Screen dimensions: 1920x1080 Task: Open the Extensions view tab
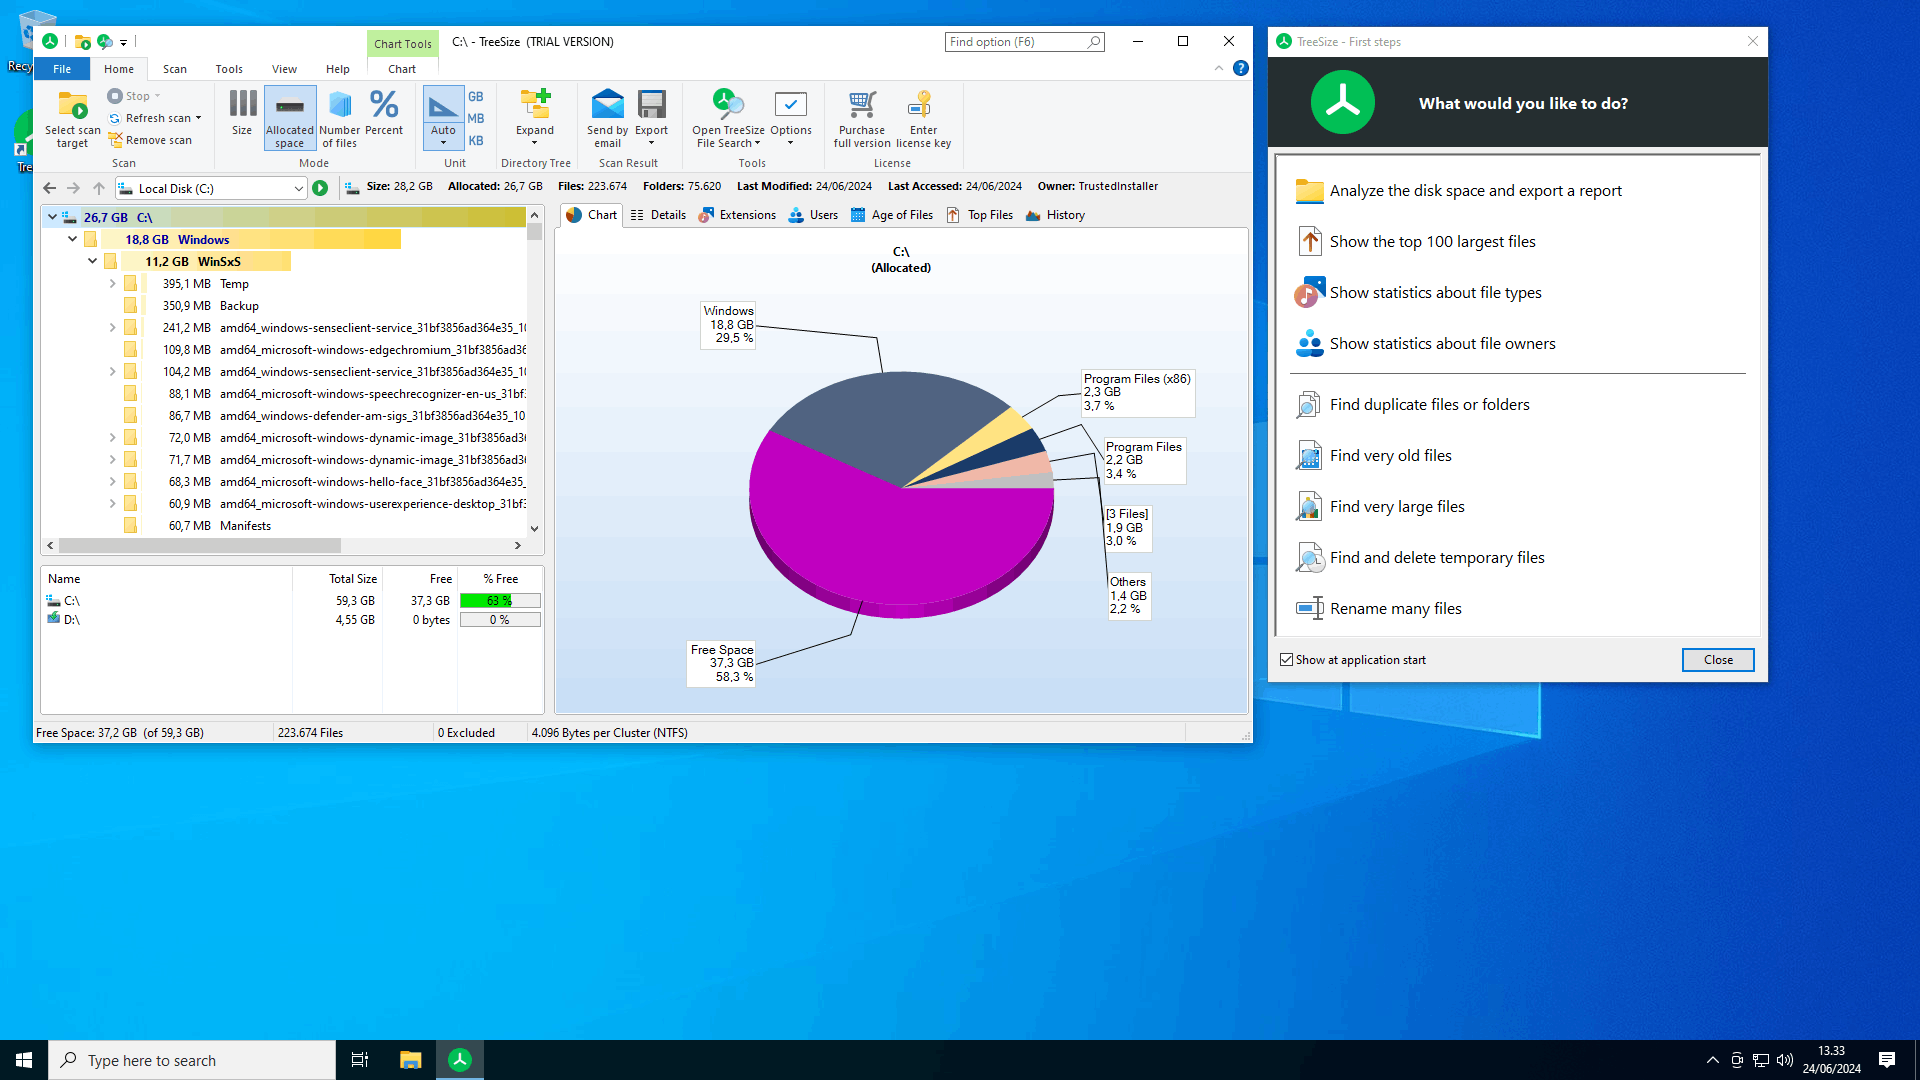point(737,215)
